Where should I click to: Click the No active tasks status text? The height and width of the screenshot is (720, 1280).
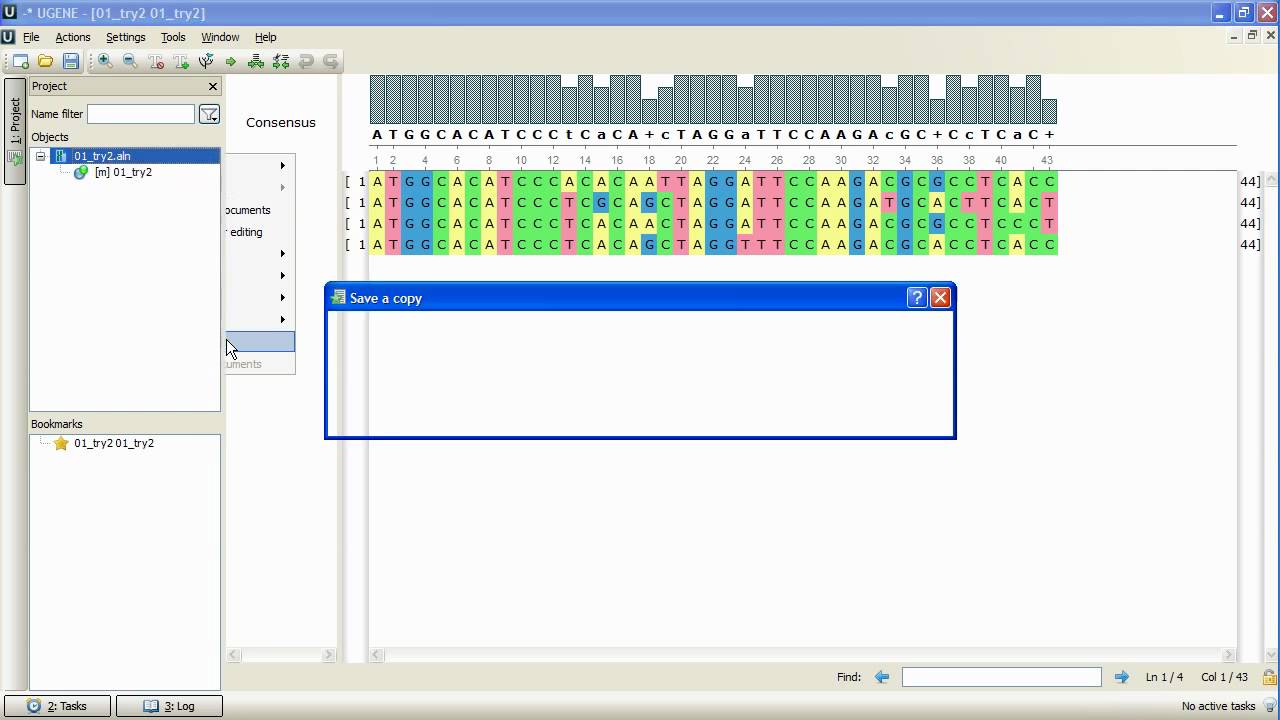click(x=1218, y=706)
